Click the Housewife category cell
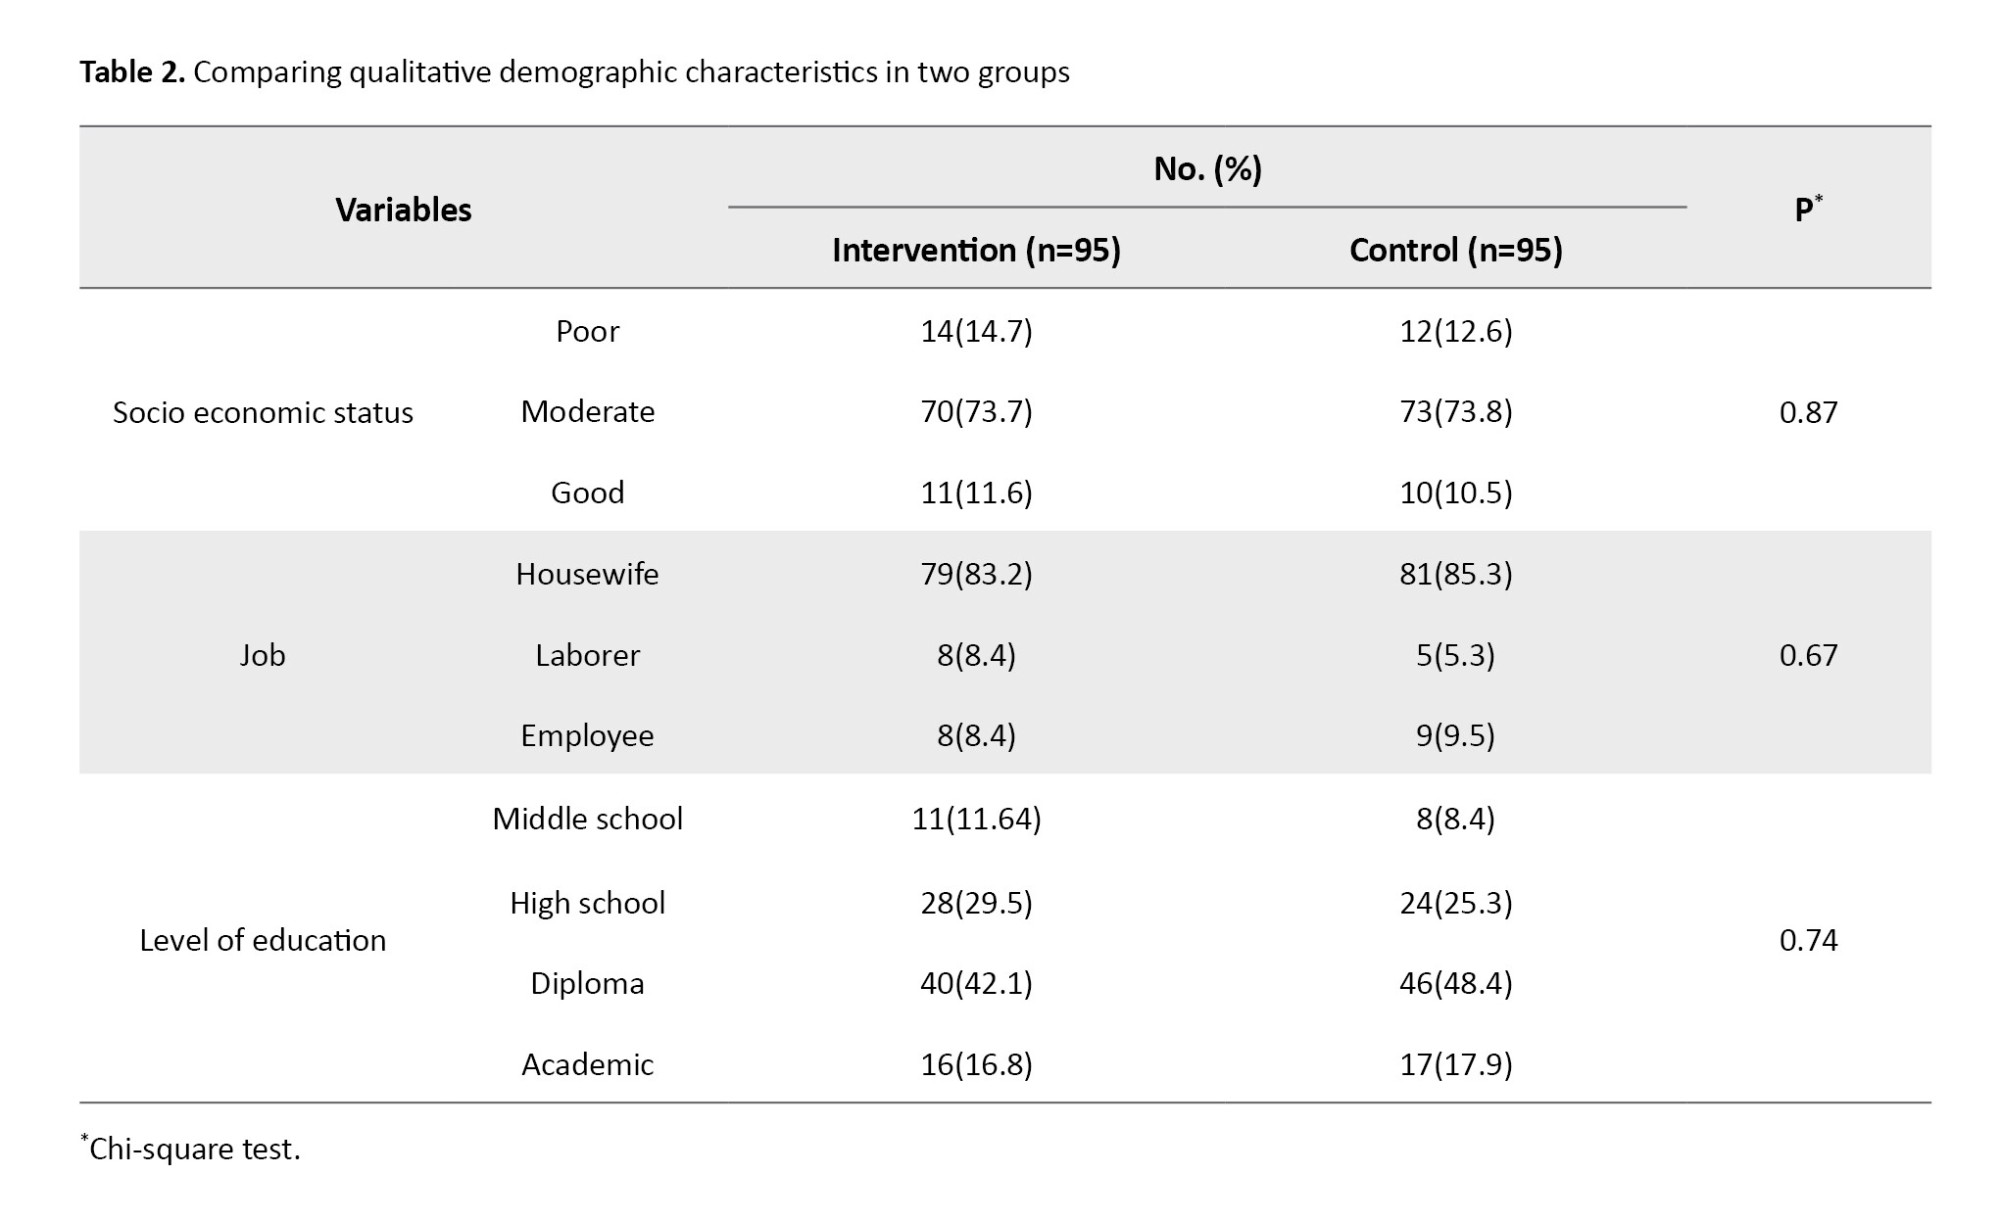 (x=587, y=574)
